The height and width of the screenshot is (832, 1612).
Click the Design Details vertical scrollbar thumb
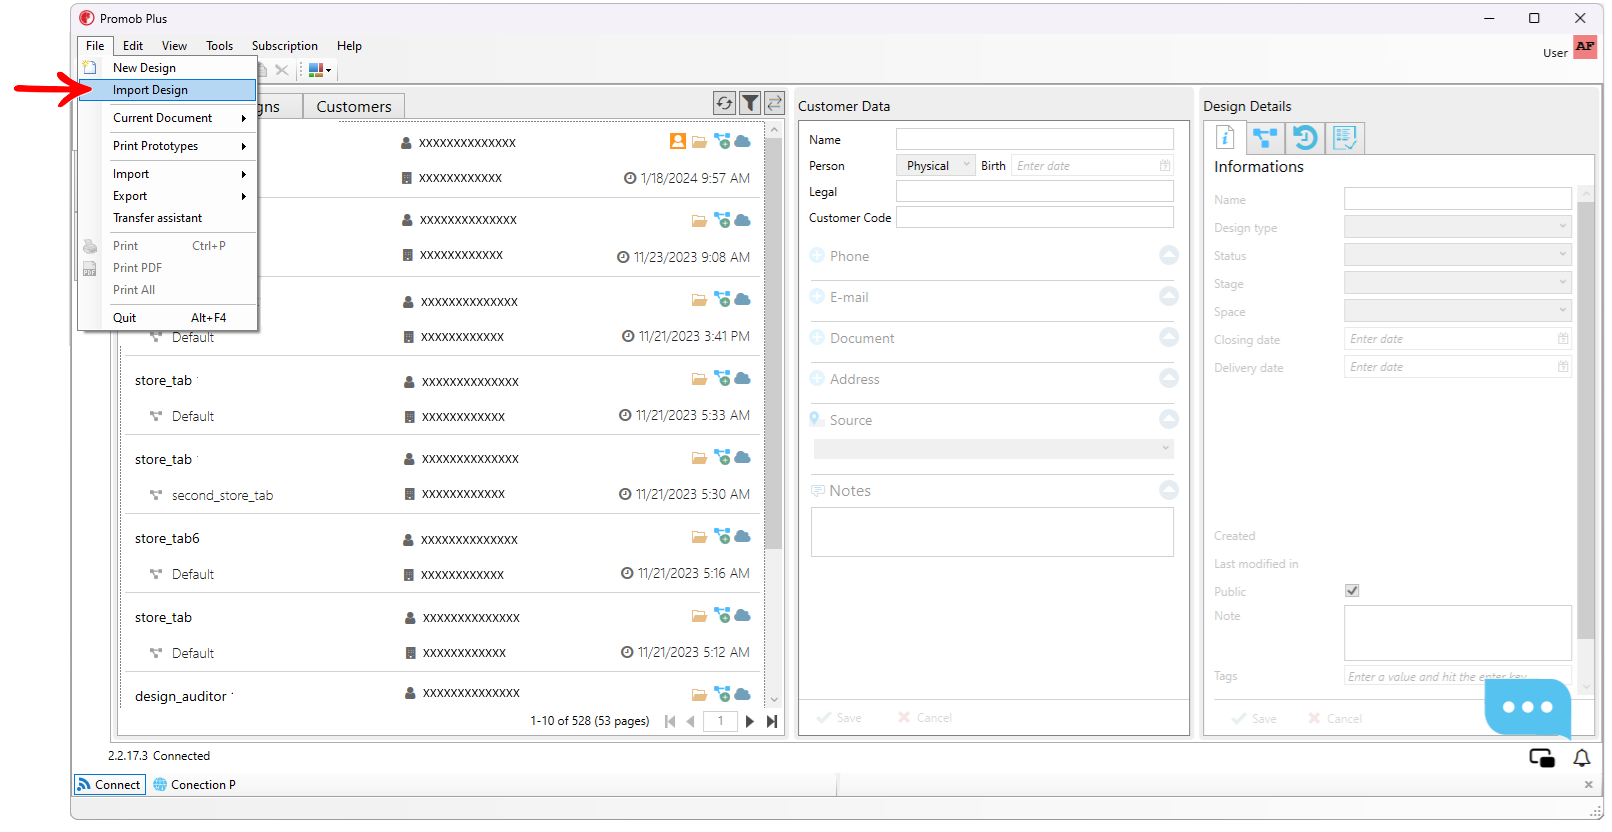[x=1585, y=421]
